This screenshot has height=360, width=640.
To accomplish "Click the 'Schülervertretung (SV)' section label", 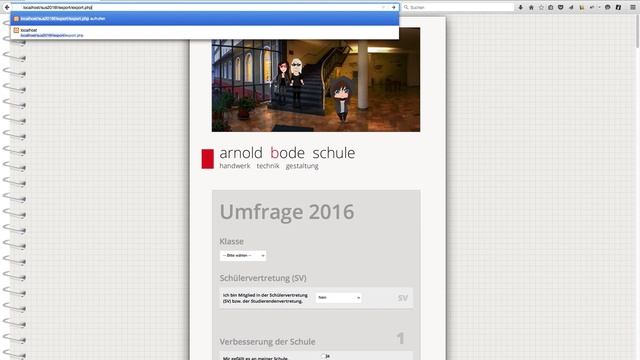I will point(263,278).
